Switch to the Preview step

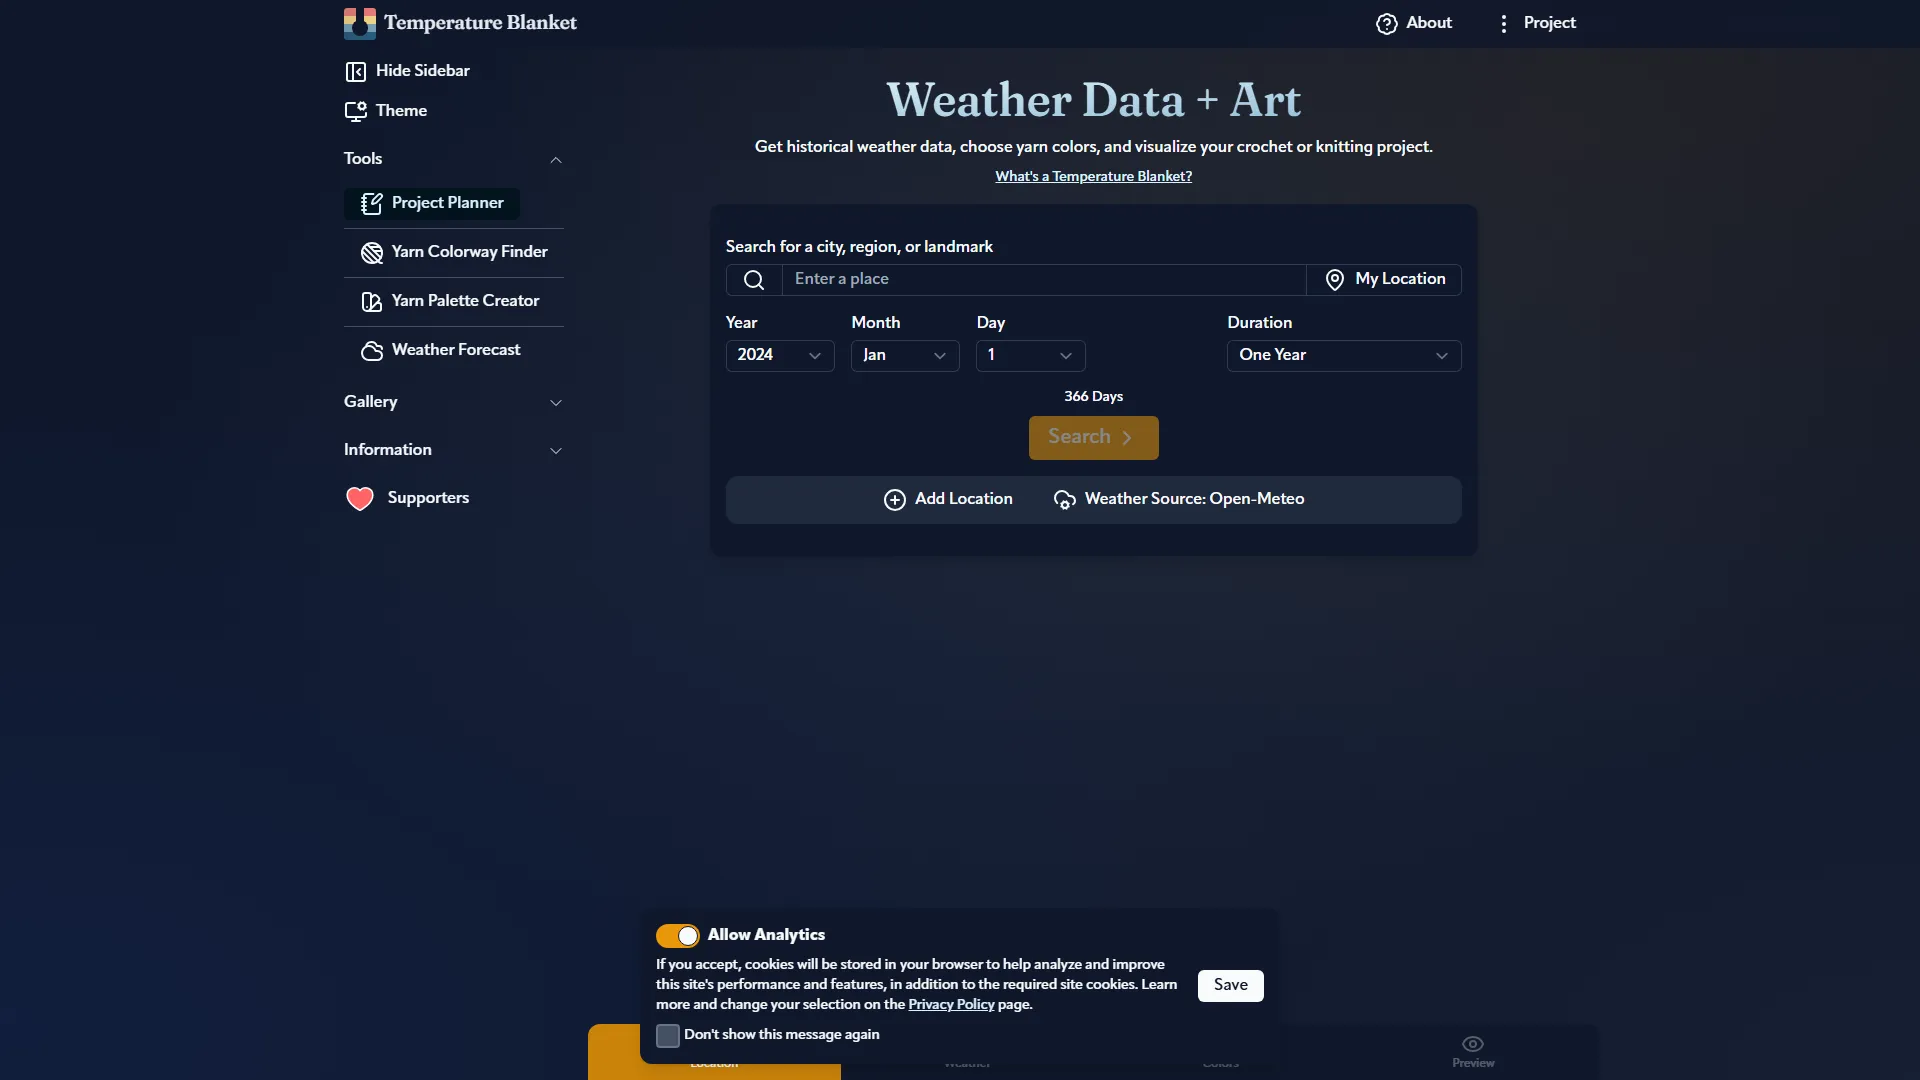[x=1472, y=1051]
